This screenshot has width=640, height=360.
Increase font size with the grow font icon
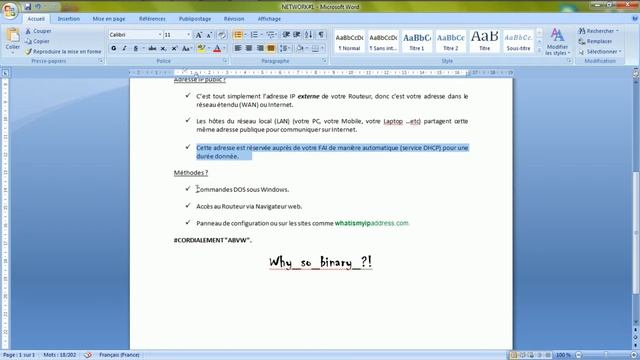[x=199, y=35]
